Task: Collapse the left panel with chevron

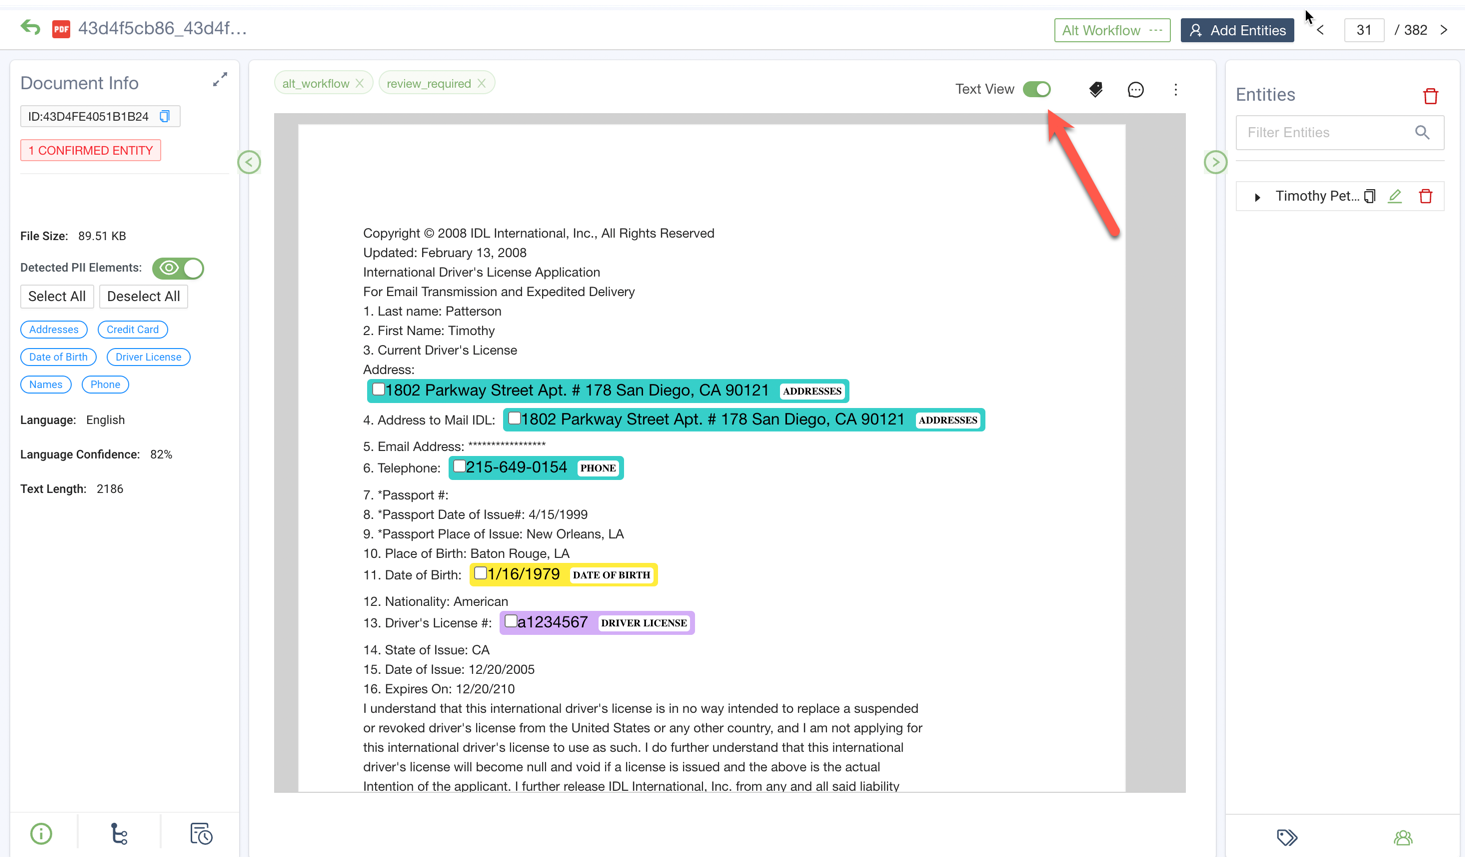Action: tap(249, 162)
